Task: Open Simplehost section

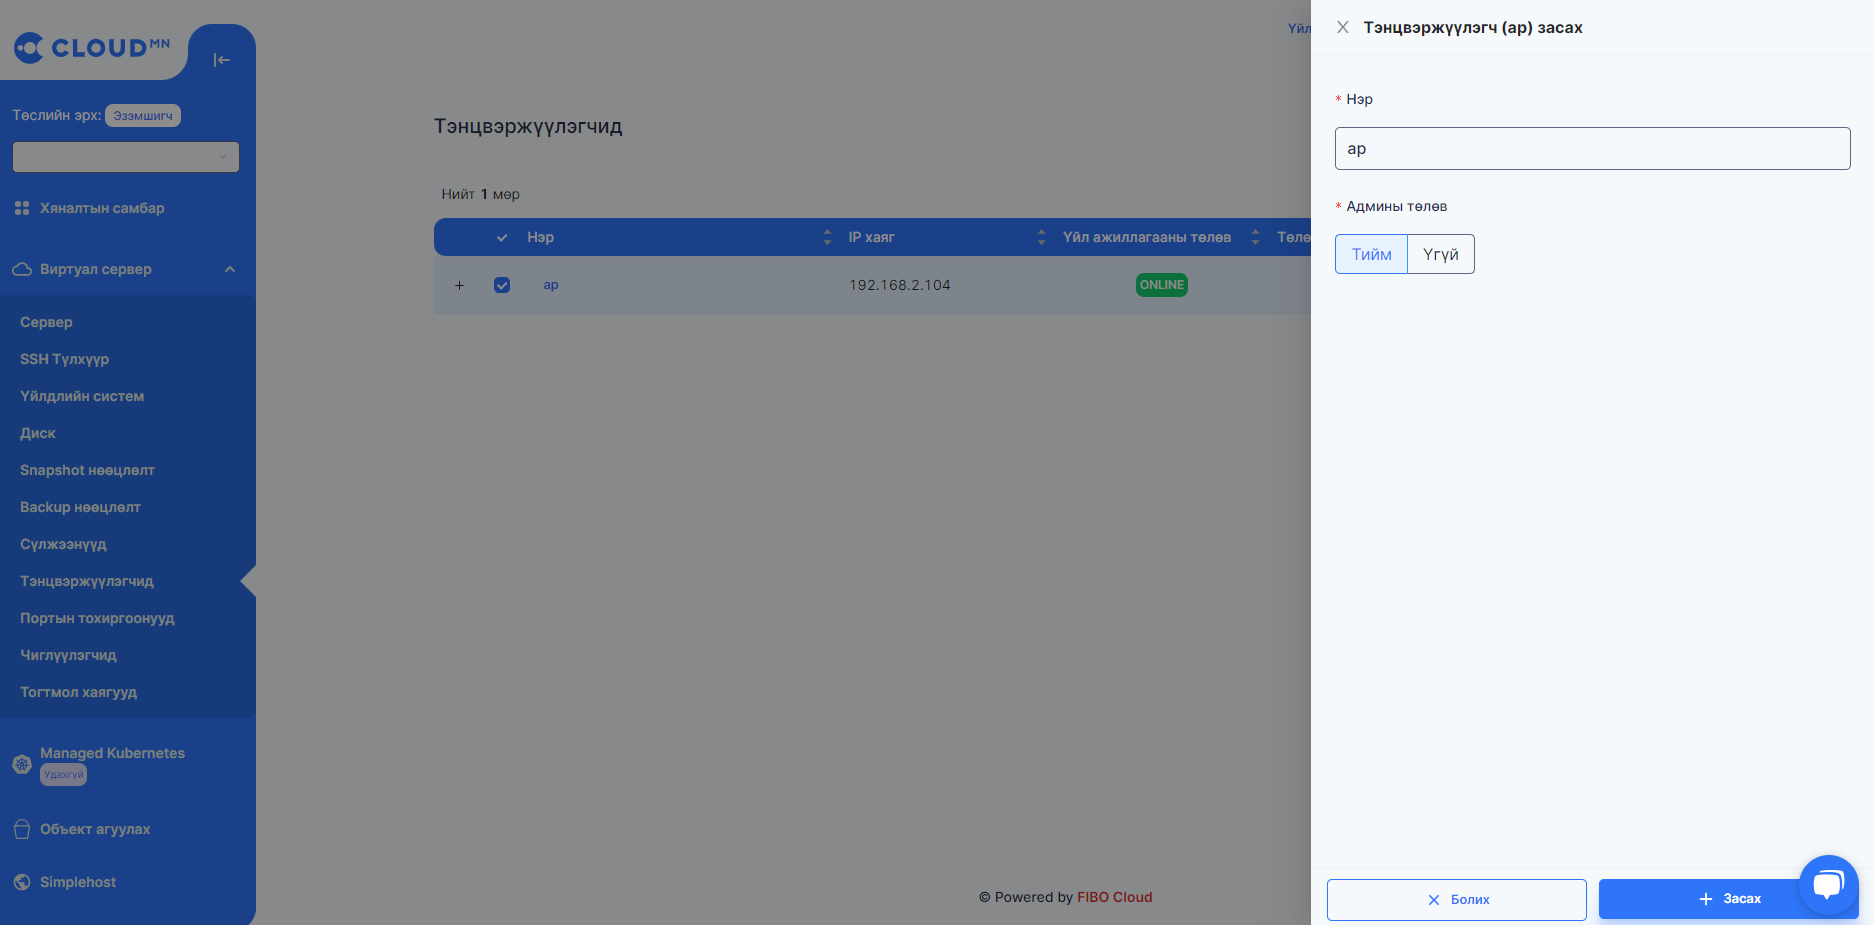Action: tap(78, 882)
